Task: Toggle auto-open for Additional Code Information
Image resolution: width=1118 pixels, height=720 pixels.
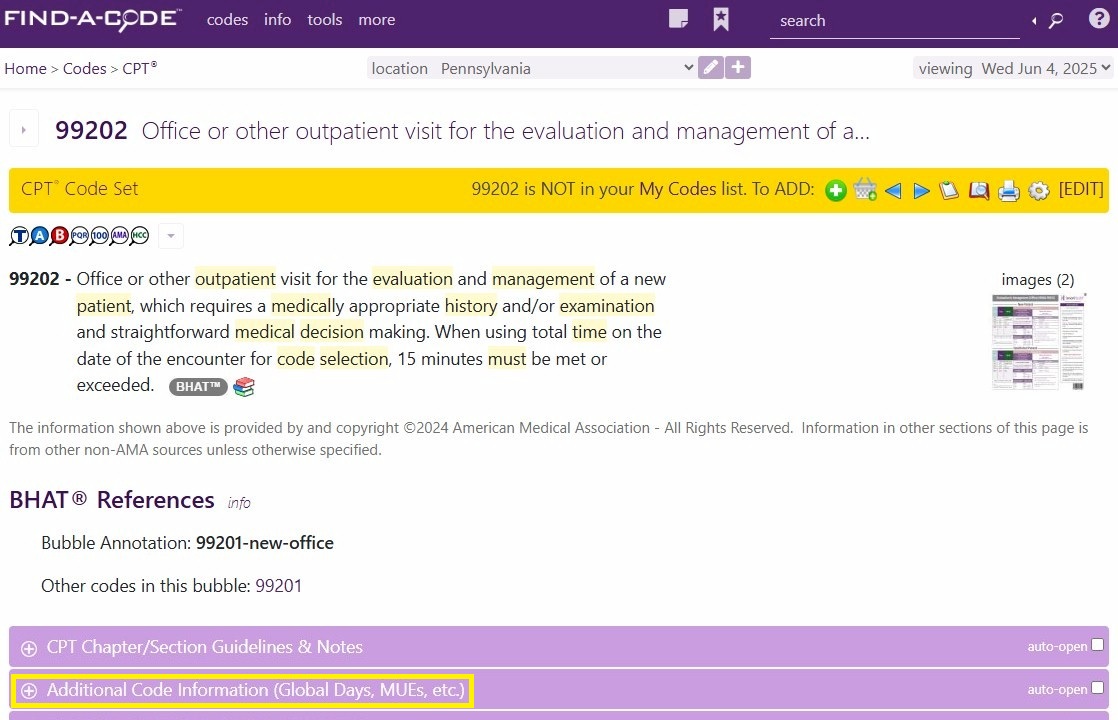Action: point(1097,687)
